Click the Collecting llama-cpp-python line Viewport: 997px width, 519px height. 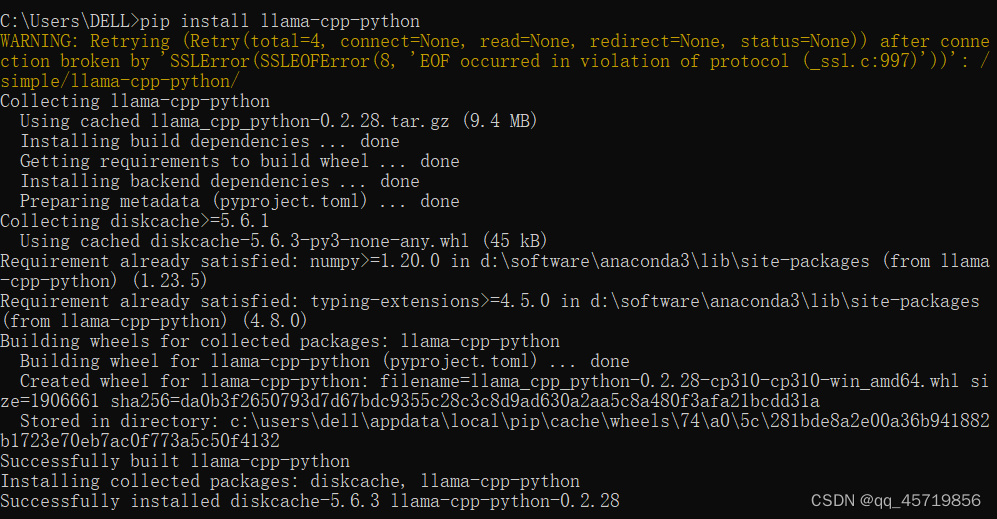click(x=135, y=101)
